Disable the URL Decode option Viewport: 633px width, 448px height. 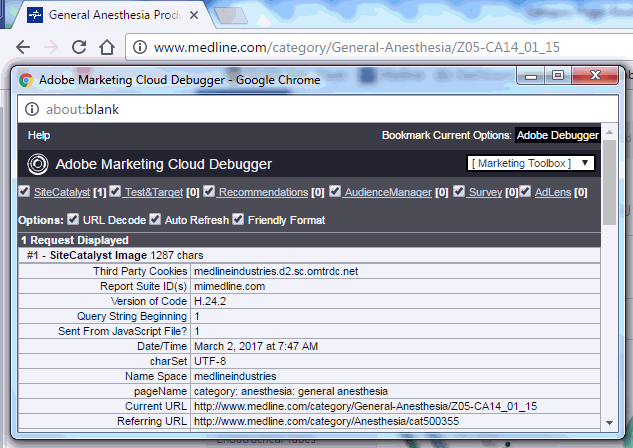click(x=73, y=219)
